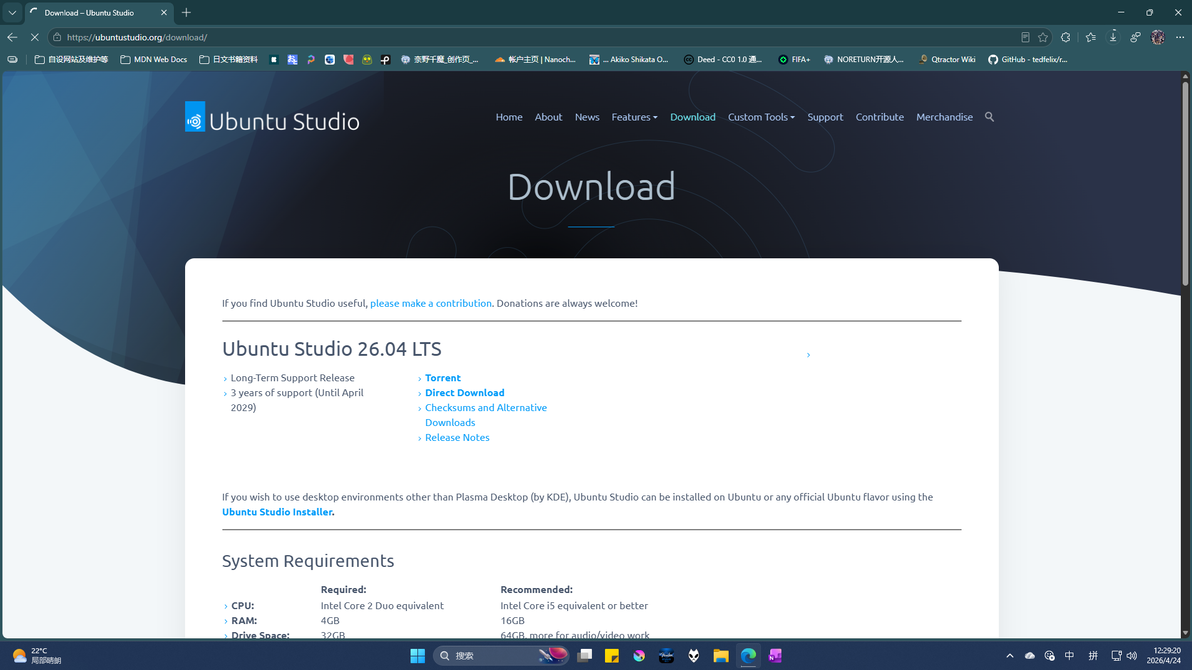The width and height of the screenshot is (1192, 670).
Task: Open Checksums and Alternative Downloads link
Action: 486,415
